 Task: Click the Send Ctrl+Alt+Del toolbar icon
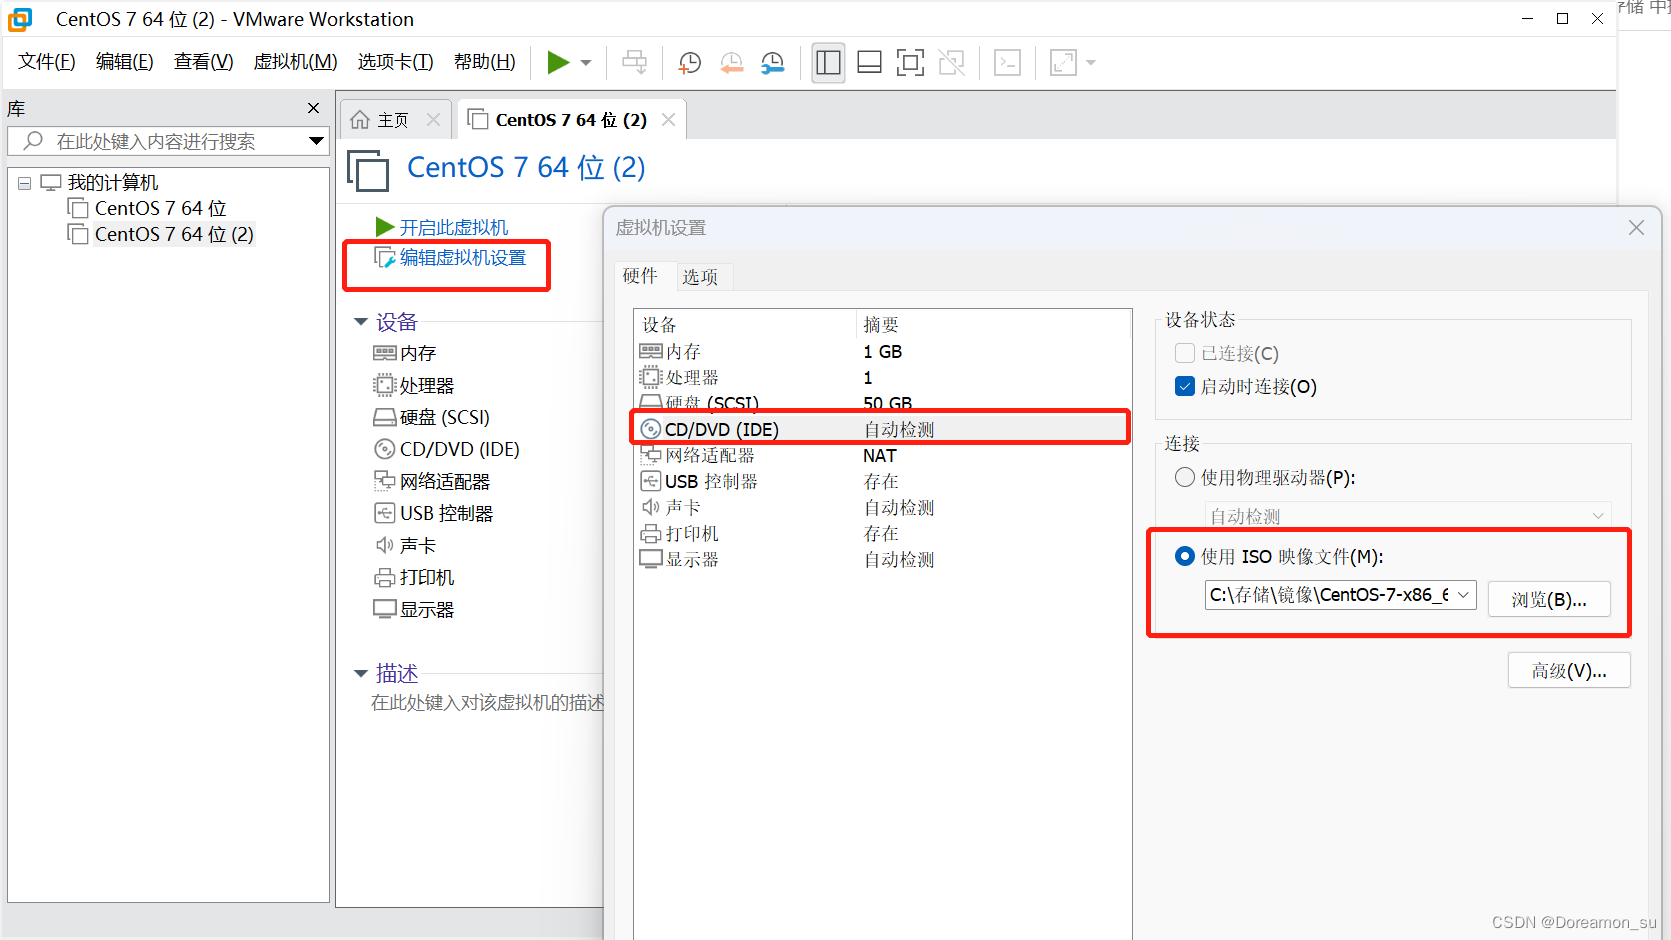pyautogui.click(x=634, y=63)
